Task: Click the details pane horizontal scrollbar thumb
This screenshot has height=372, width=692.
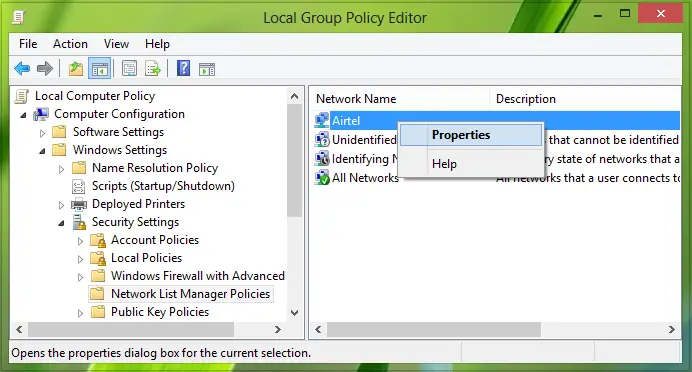Action: [434, 329]
